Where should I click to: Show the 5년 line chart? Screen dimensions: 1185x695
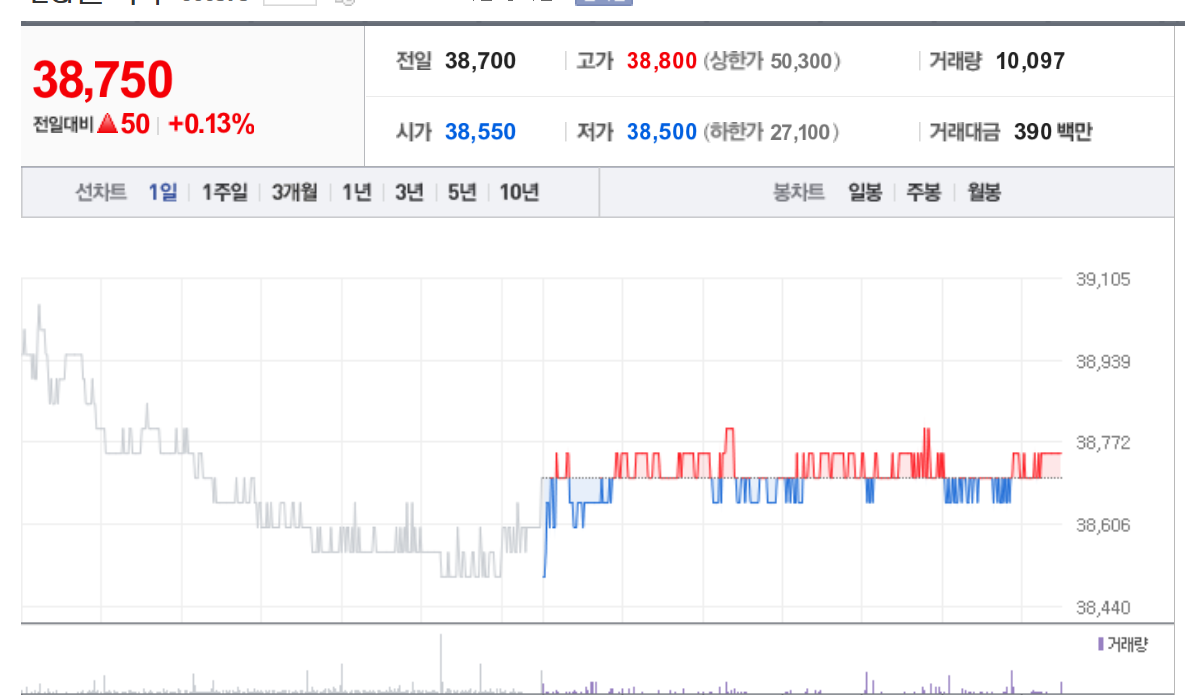pos(462,193)
